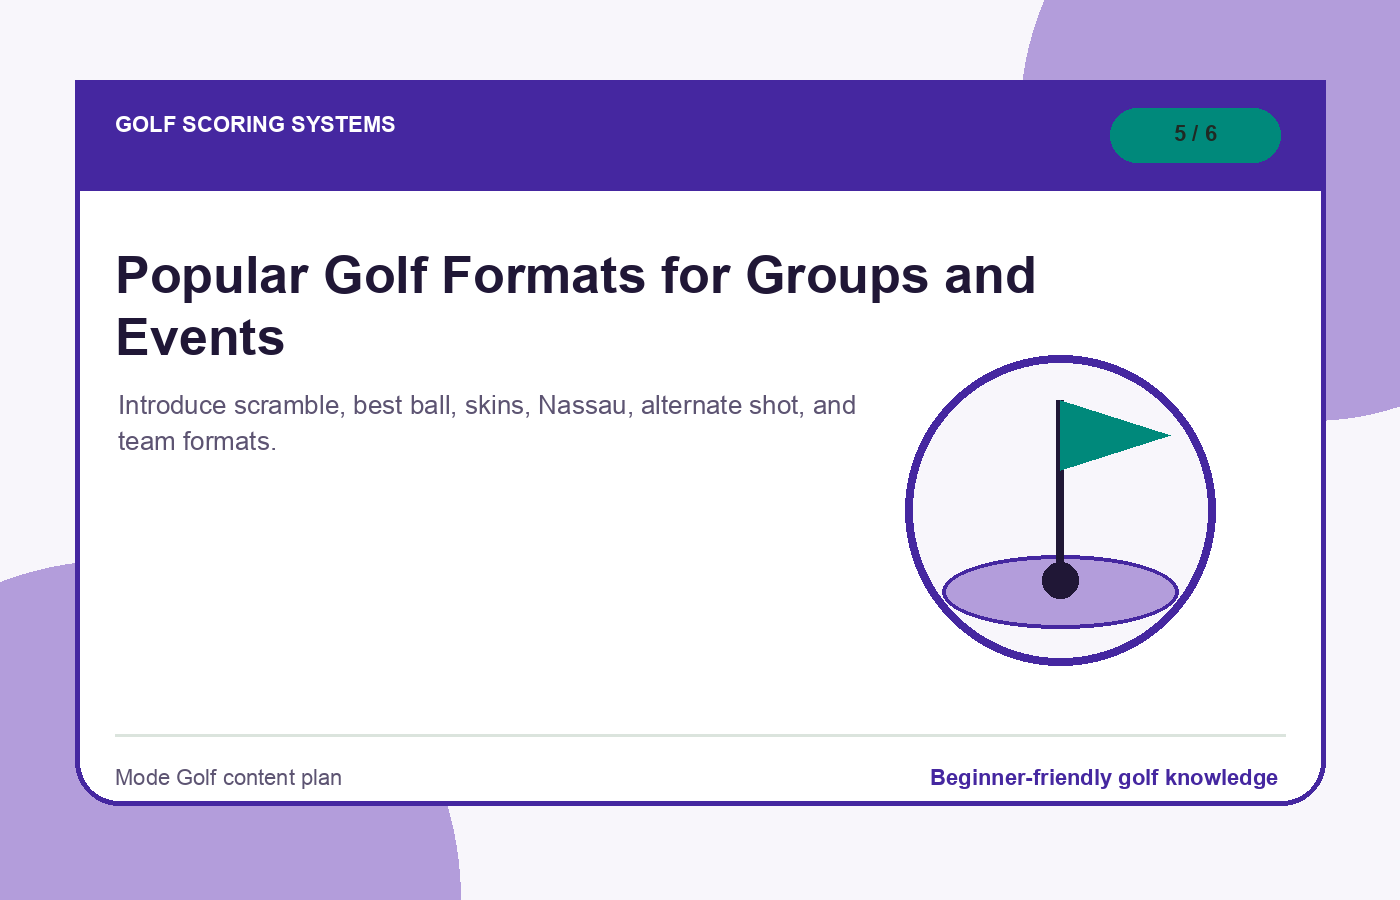Click the golf flag illustration
The height and width of the screenshot is (900, 1400).
tap(1060, 510)
